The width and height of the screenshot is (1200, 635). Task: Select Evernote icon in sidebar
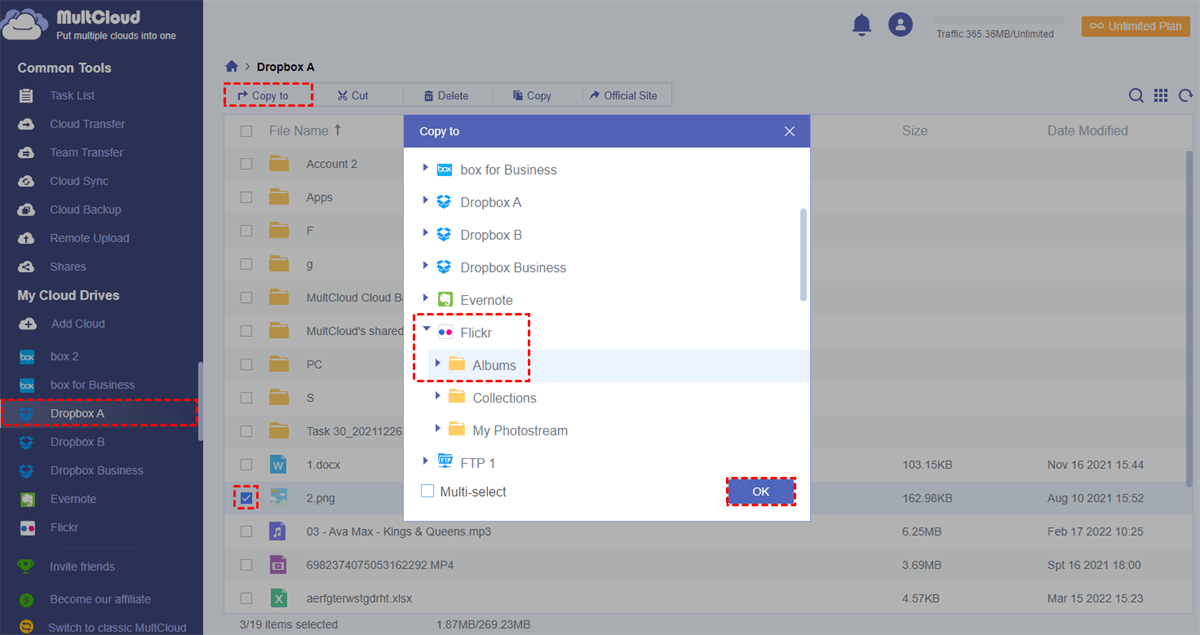pos(28,499)
